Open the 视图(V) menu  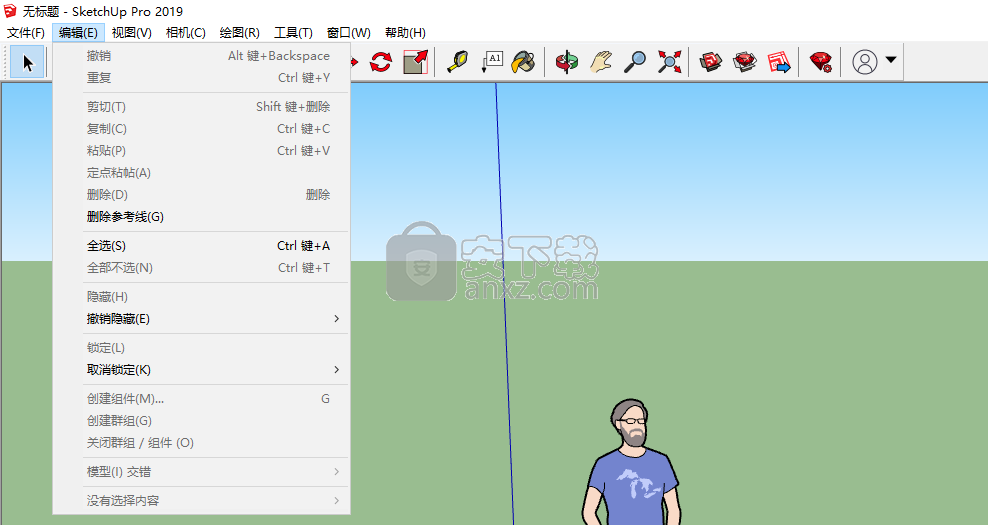coord(132,33)
